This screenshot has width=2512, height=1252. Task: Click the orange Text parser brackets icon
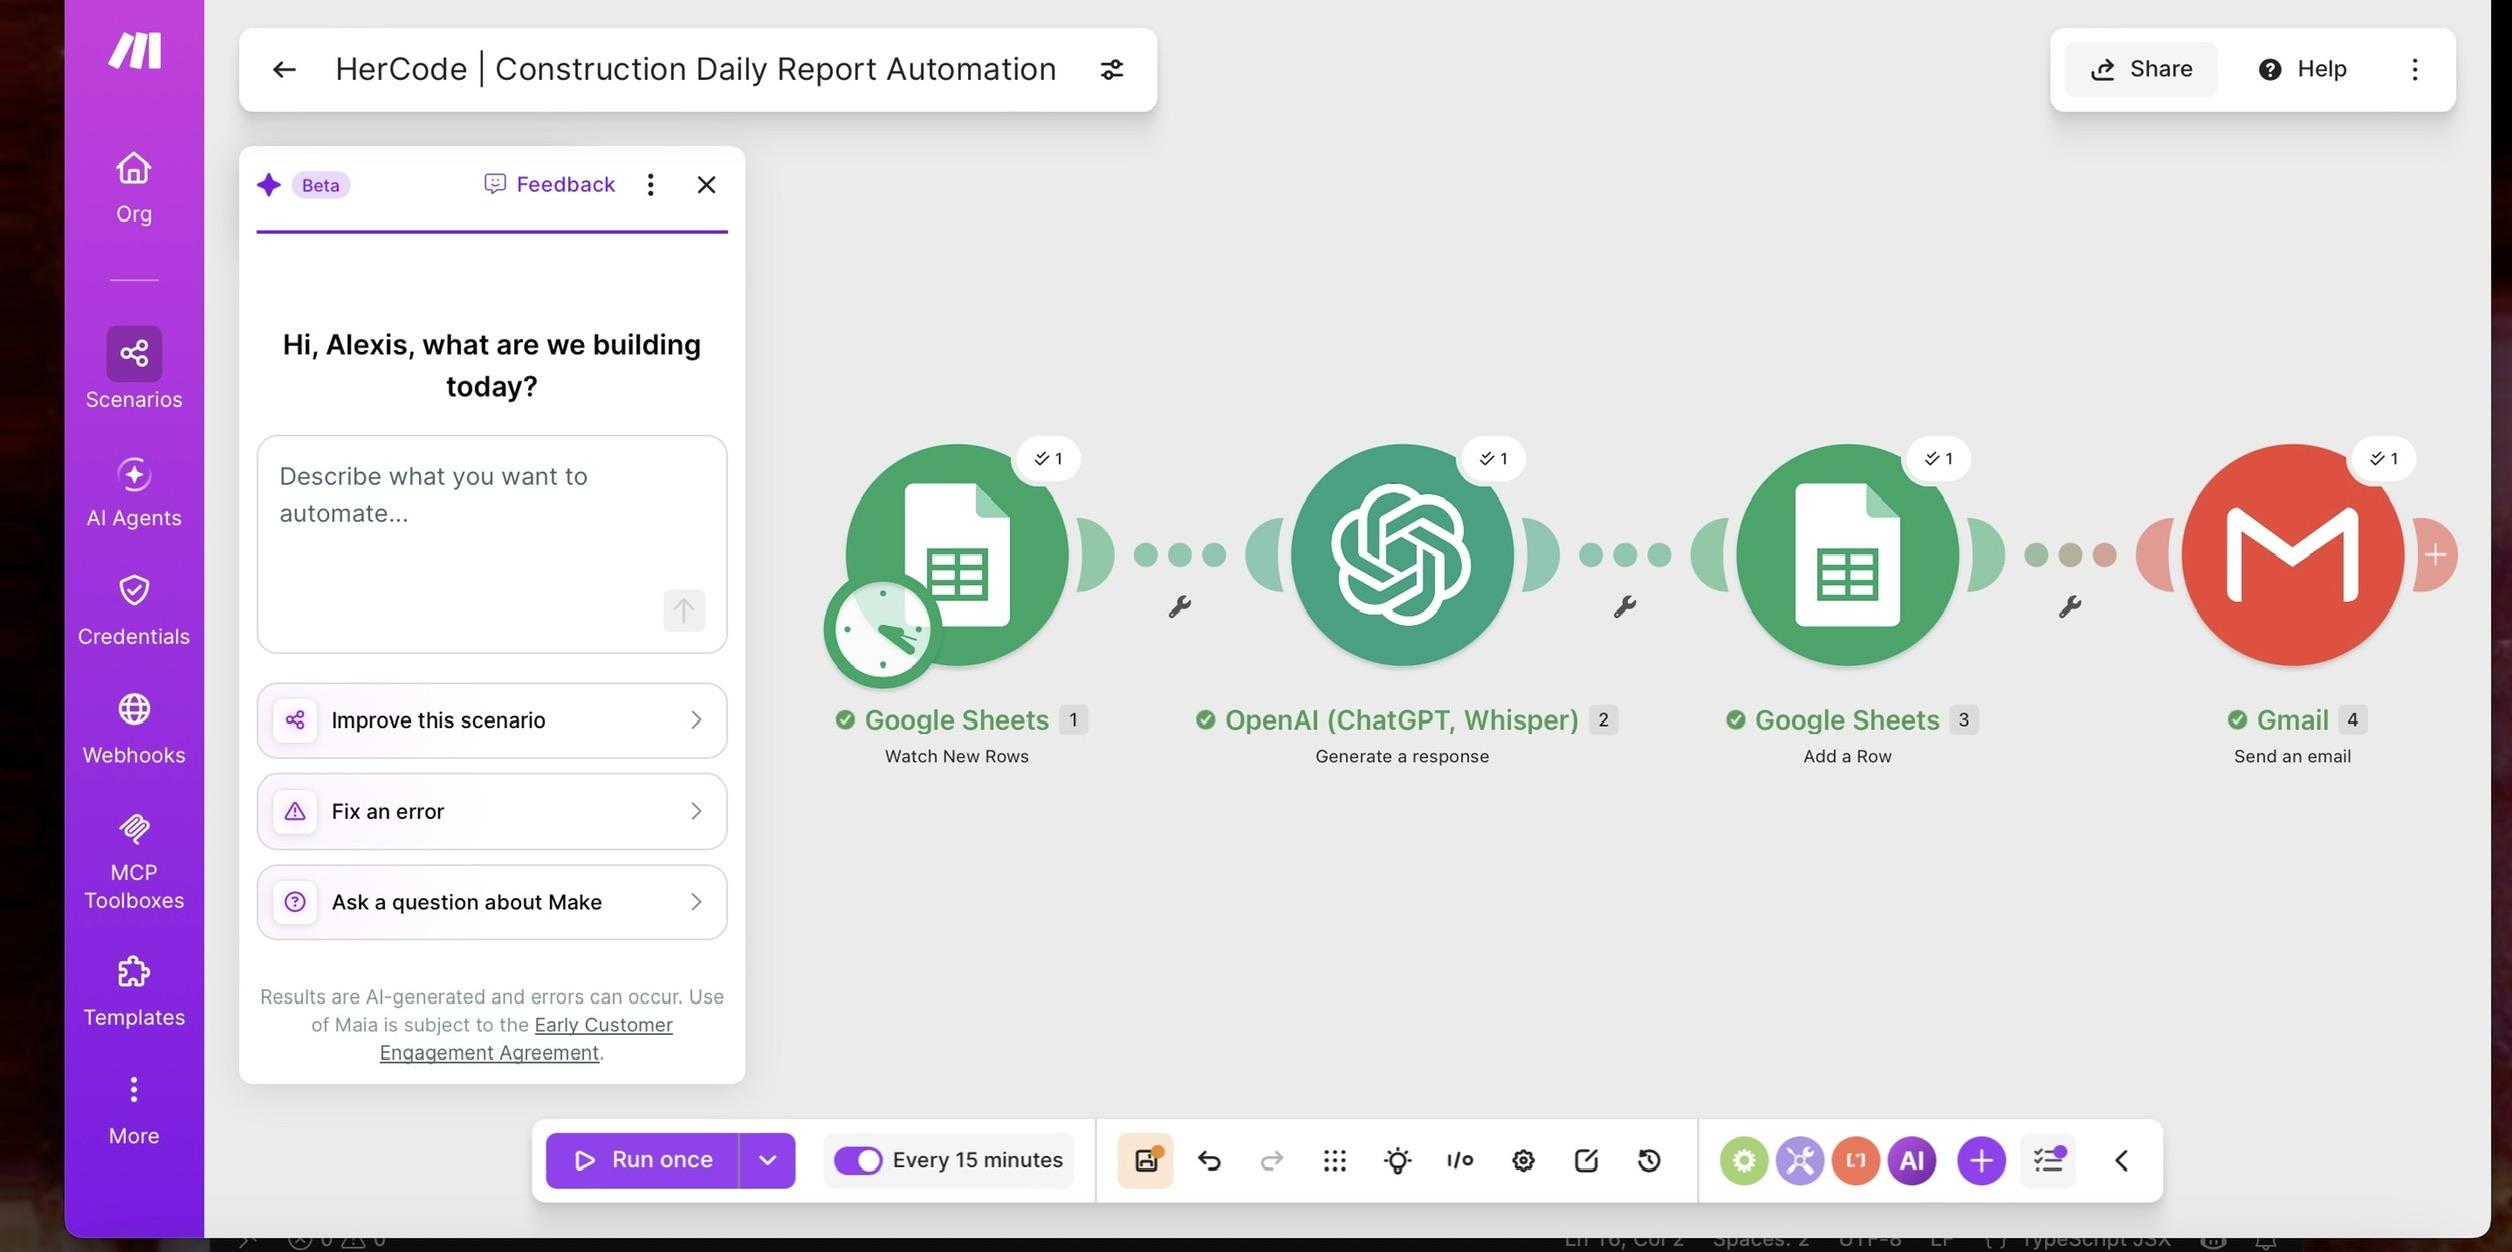(x=1855, y=1160)
